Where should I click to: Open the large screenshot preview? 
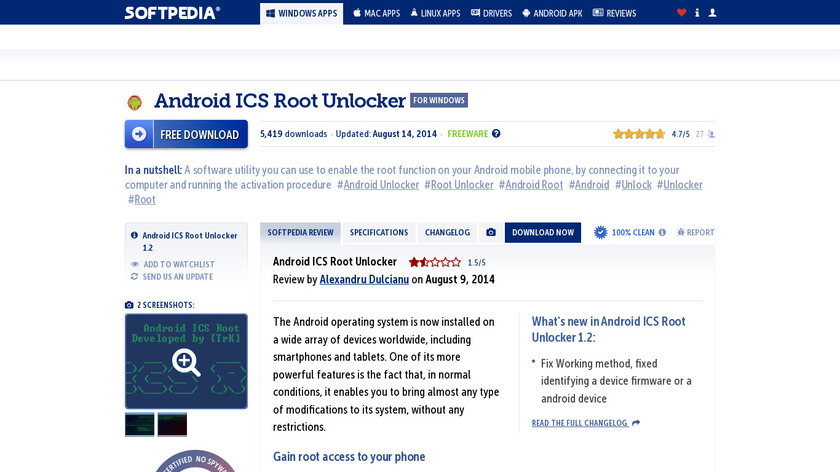pyautogui.click(x=186, y=362)
